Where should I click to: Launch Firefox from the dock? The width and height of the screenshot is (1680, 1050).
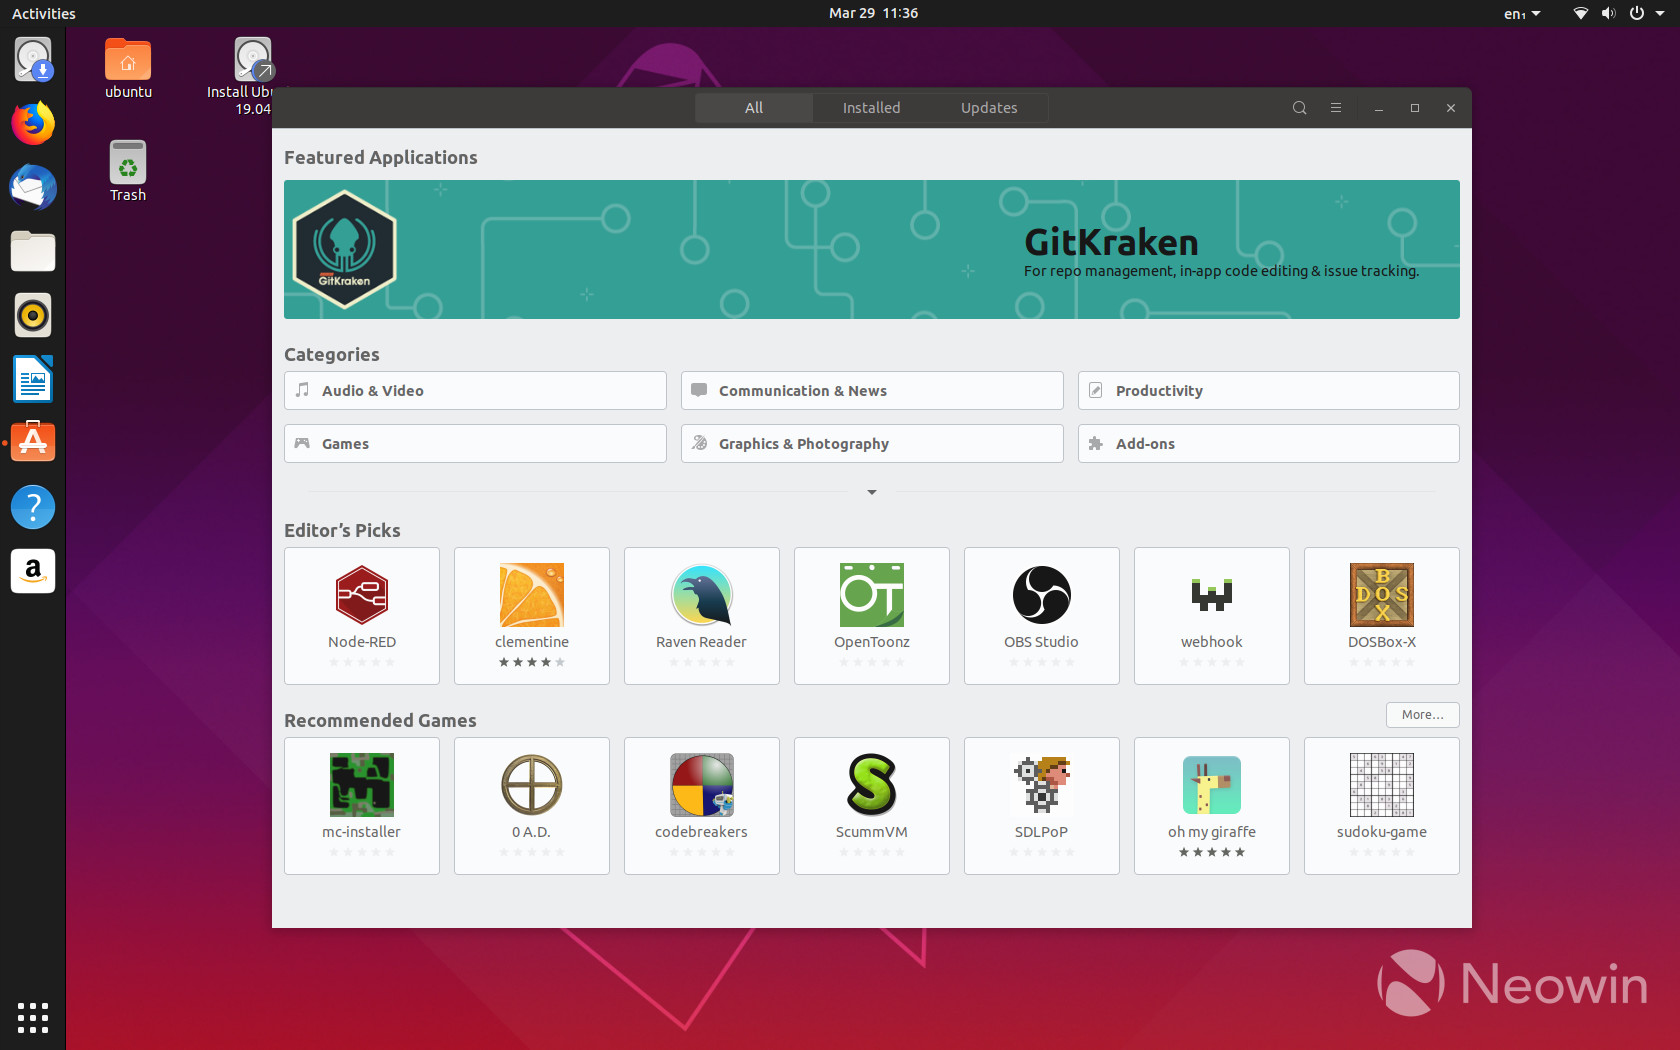point(33,124)
